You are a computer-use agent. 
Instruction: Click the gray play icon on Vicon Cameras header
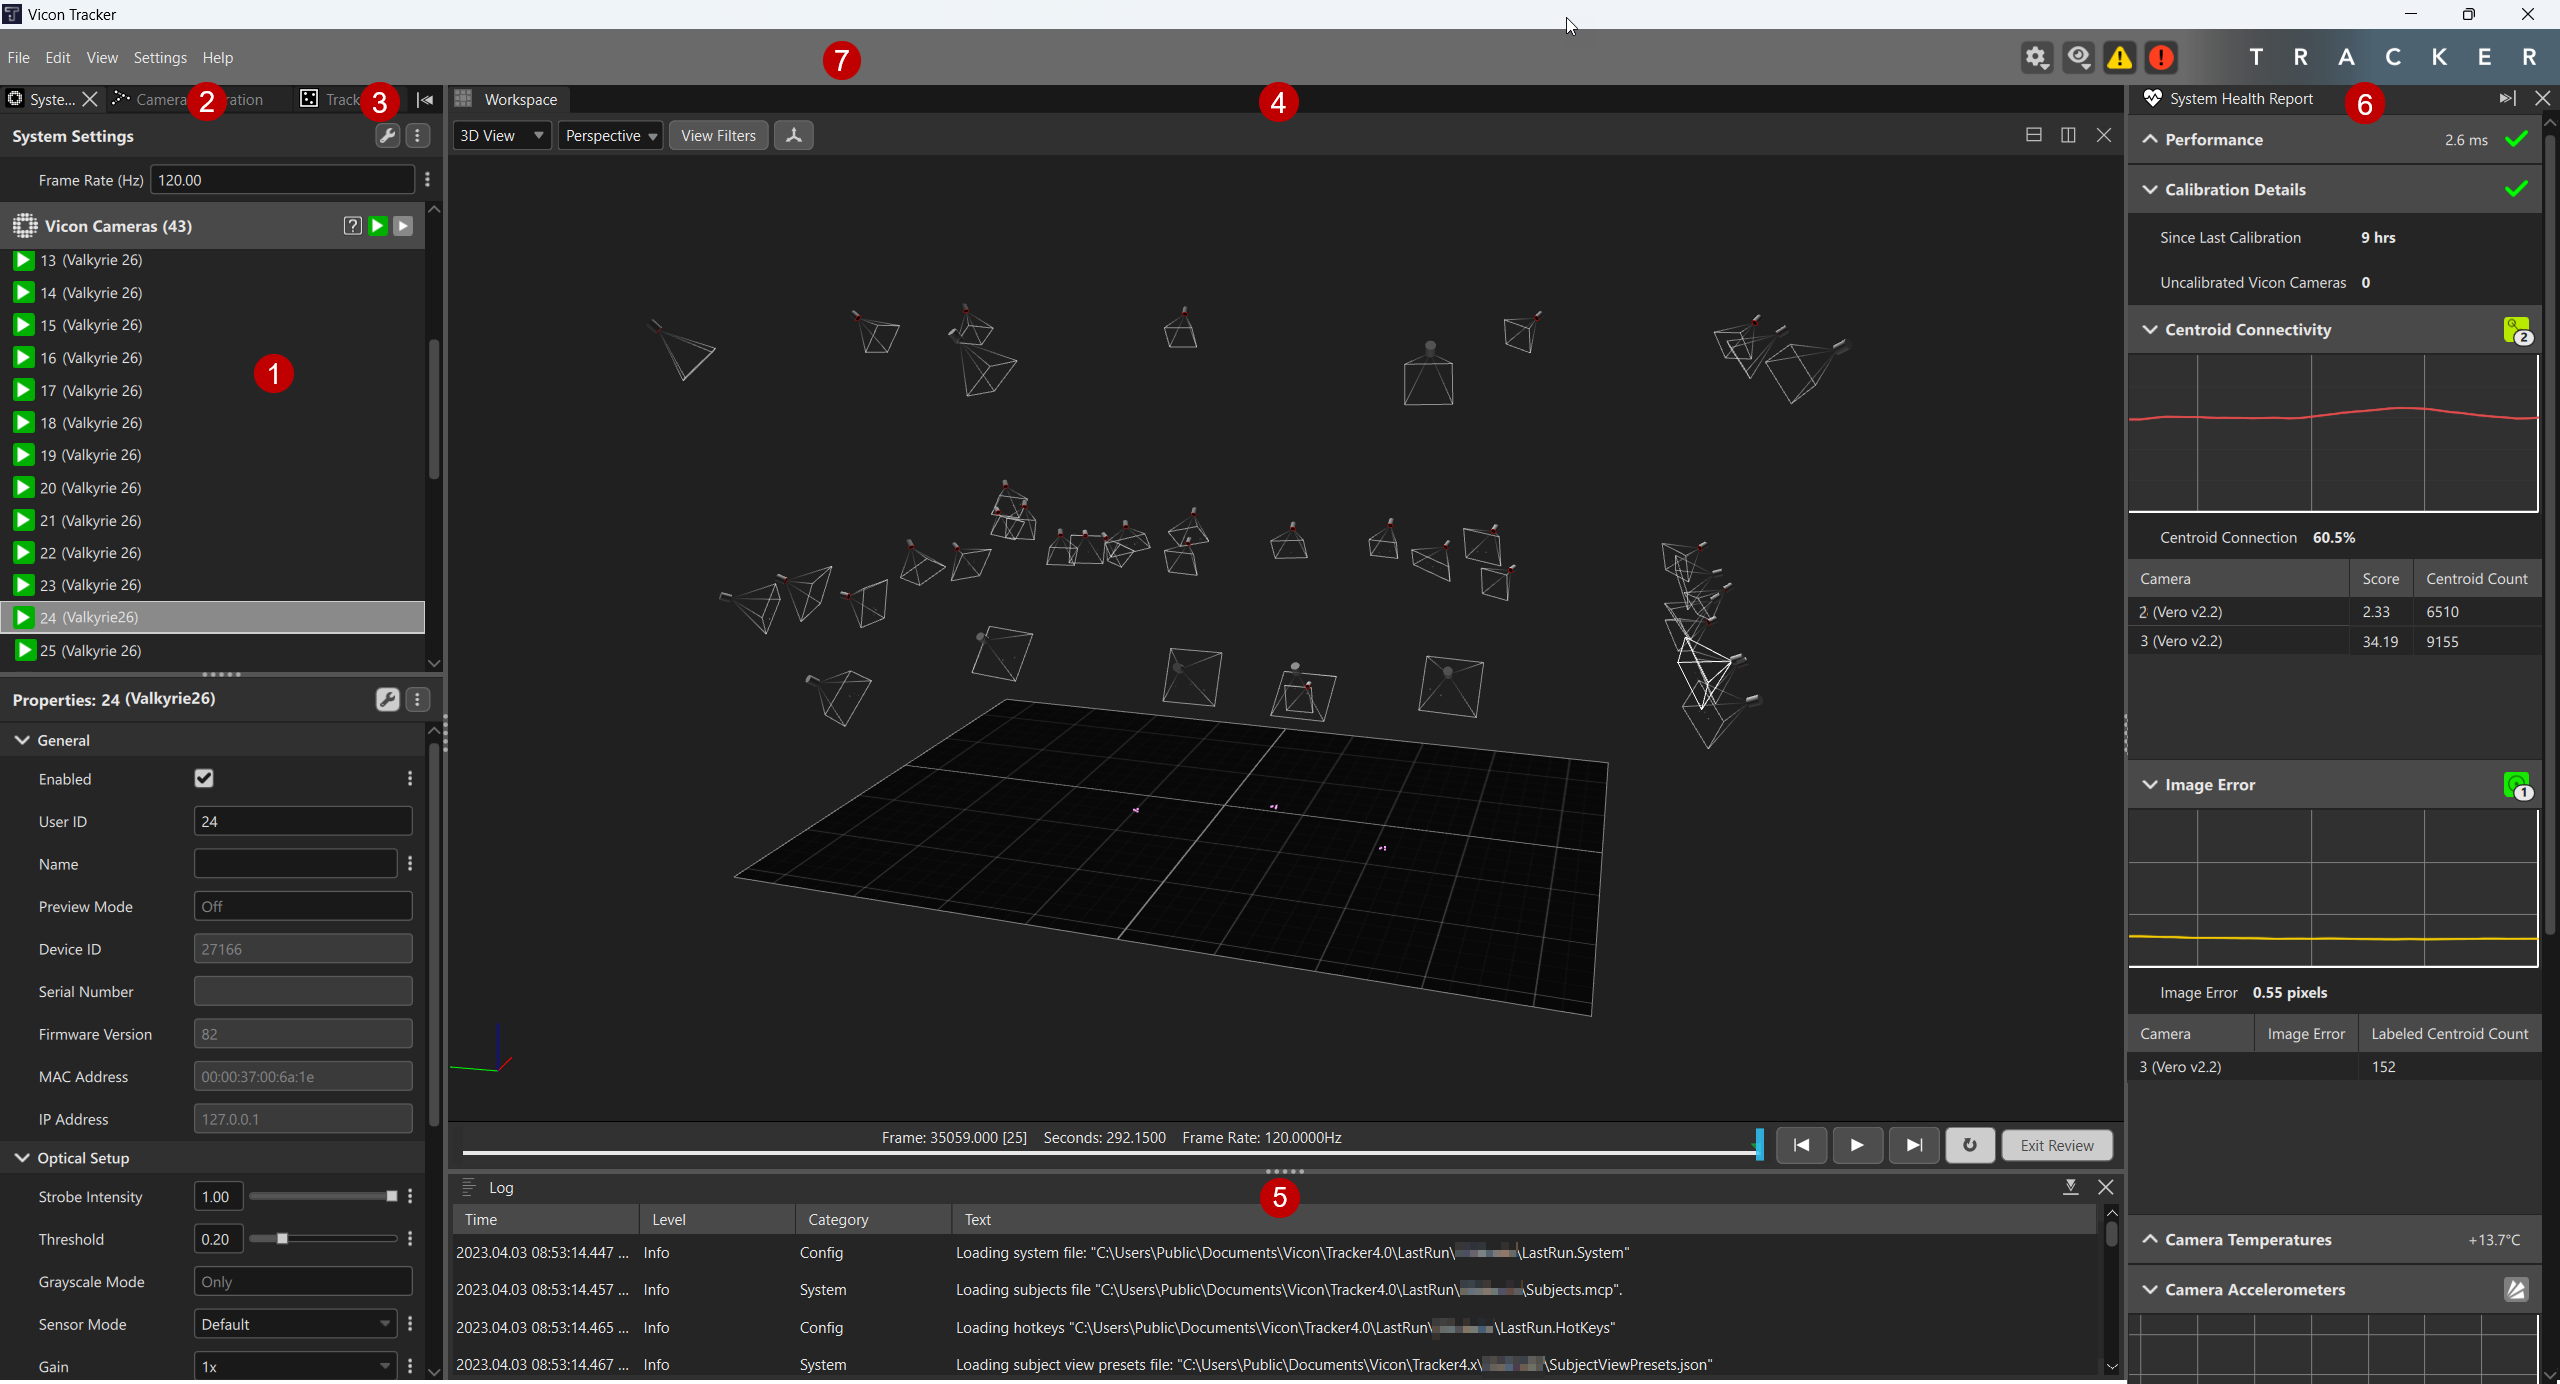pos(403,226)
